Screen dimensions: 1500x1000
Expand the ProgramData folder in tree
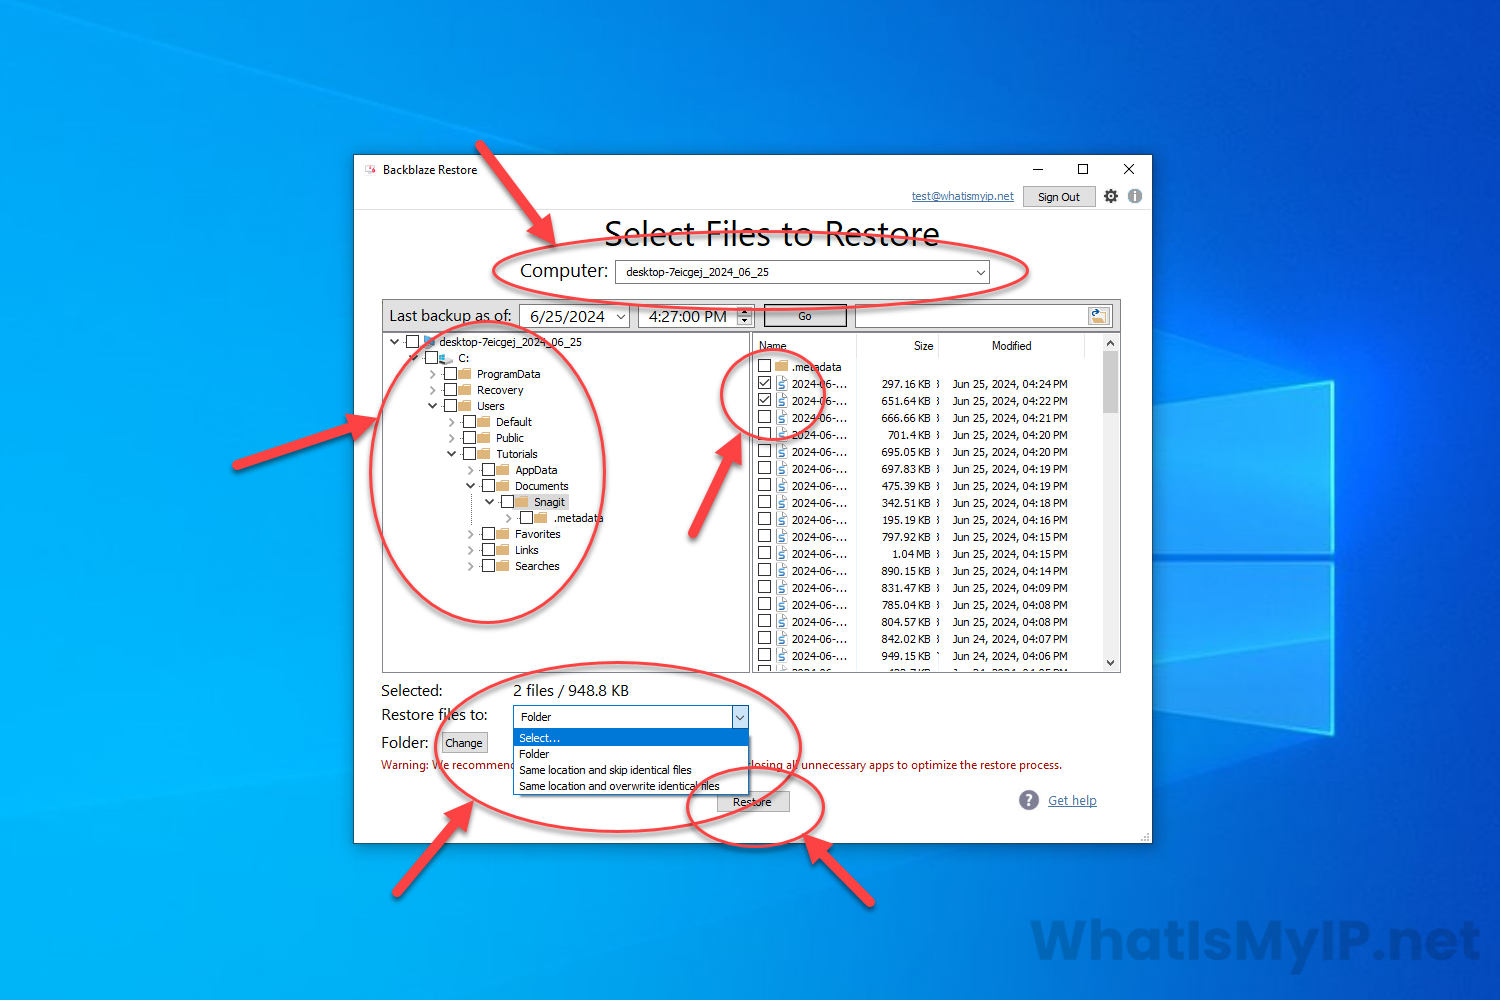pyautogui.click(x=433, y=375)
